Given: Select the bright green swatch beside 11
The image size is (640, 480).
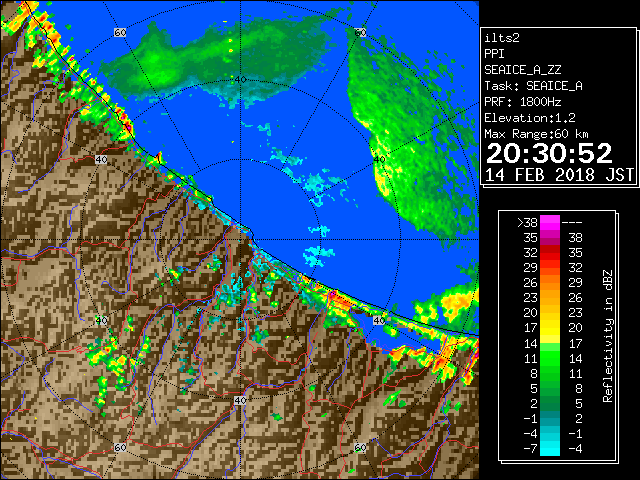Looking at the screenshot, I should (550, 358).
